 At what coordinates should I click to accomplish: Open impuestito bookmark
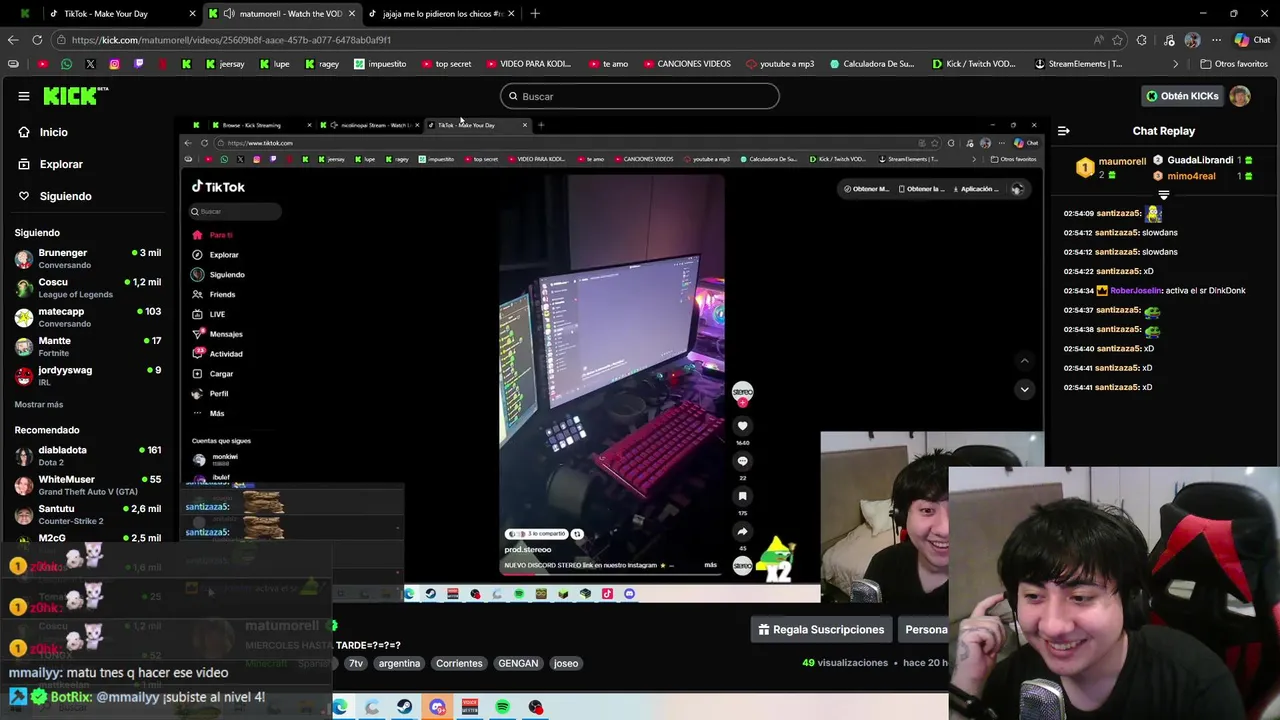point(380,64)
